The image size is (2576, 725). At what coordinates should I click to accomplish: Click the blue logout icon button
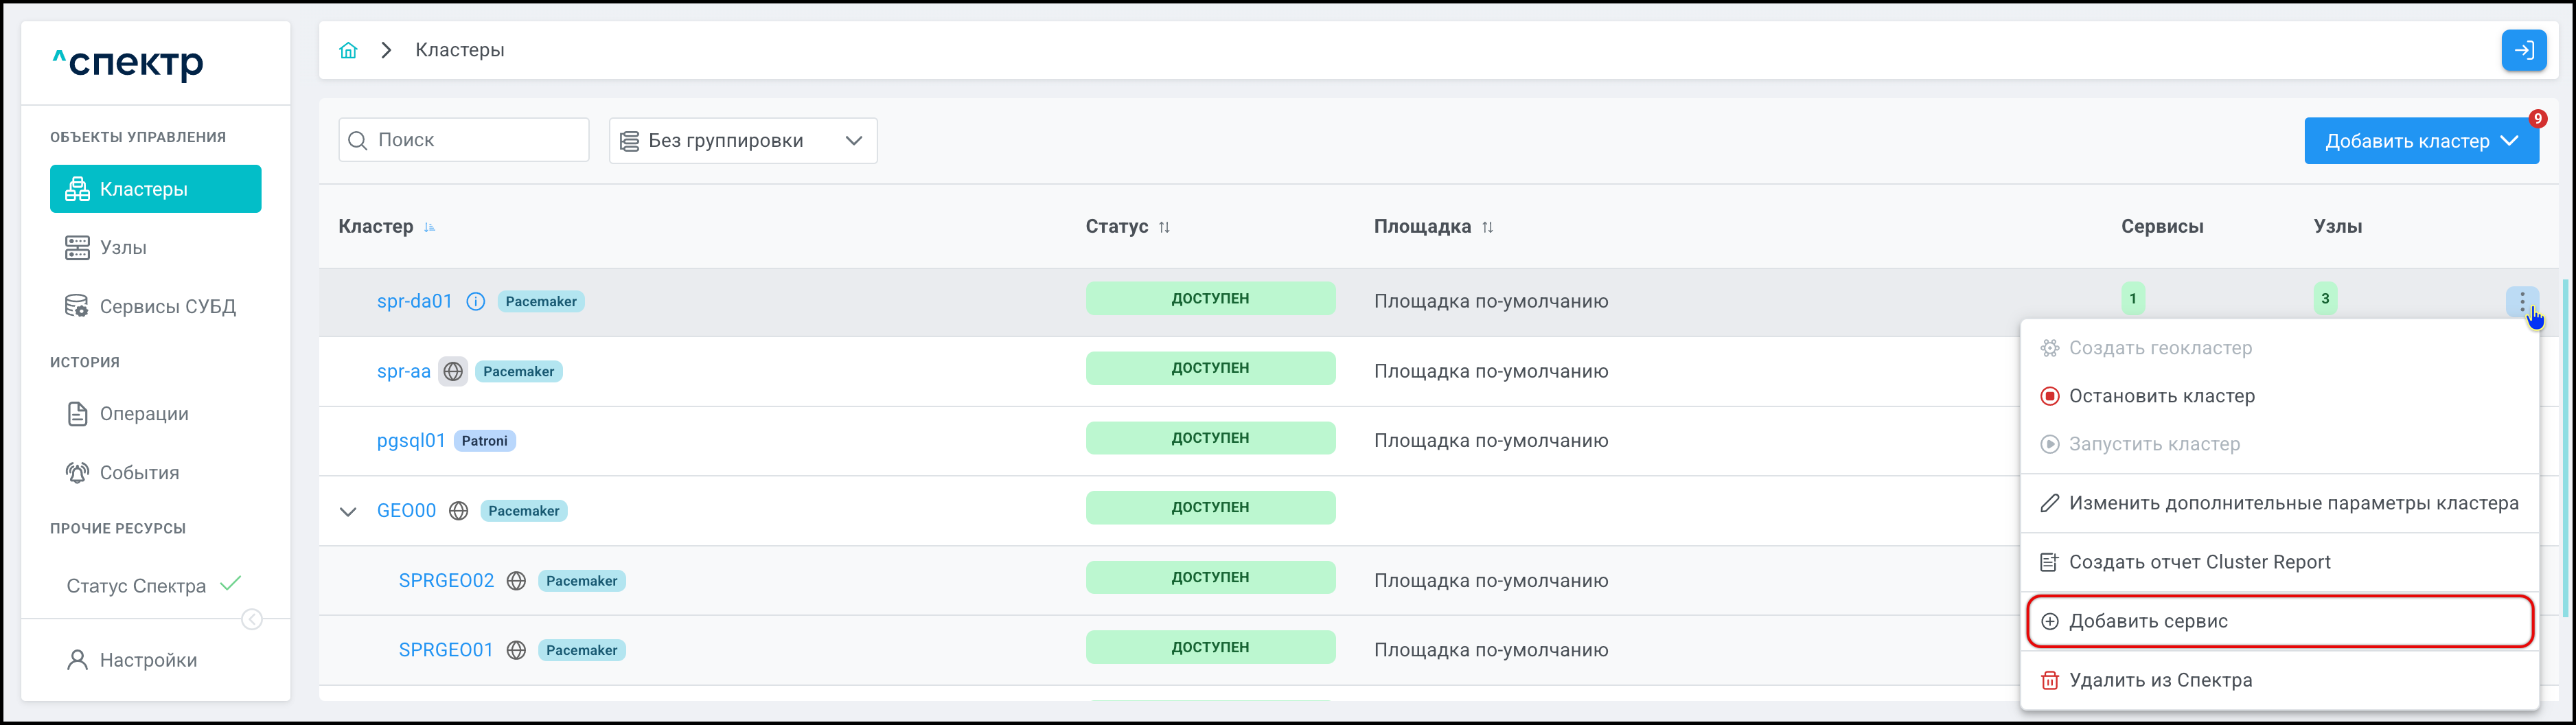point(2523,50)
